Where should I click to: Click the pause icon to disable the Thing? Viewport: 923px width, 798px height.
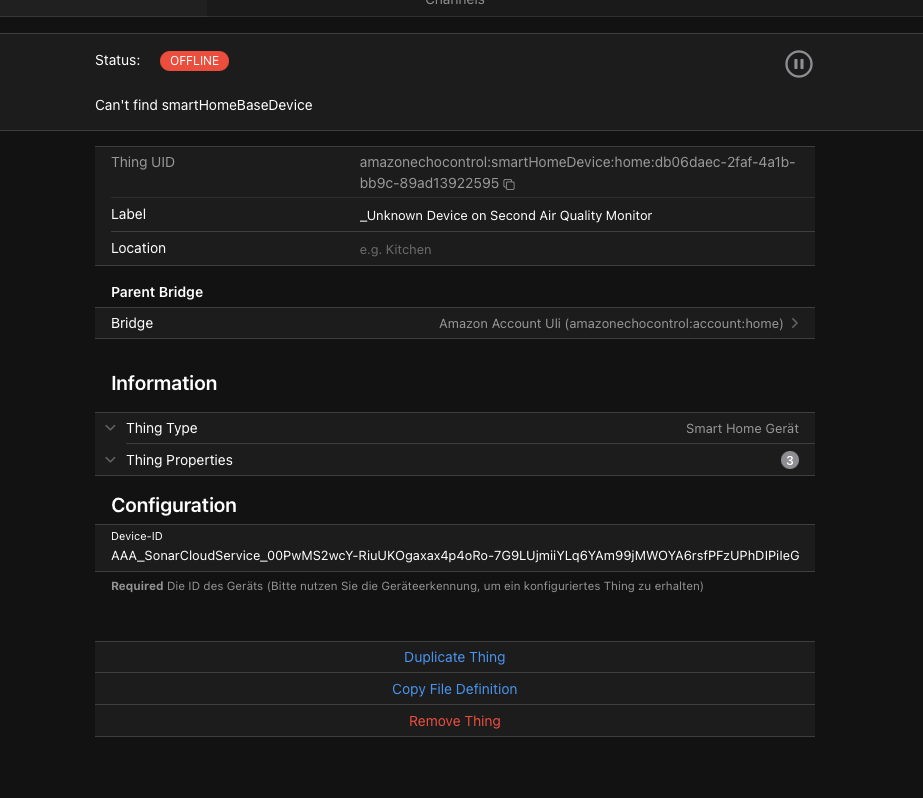[x=798, y=64]
